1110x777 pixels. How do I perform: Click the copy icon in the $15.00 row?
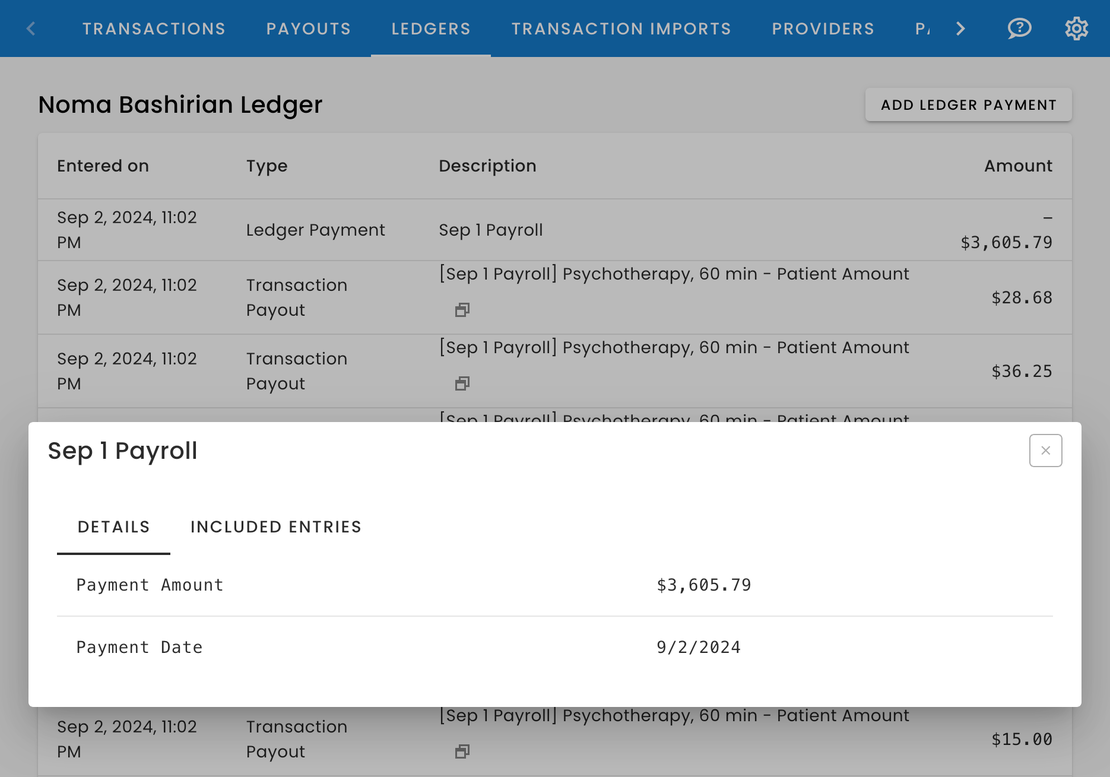[x=462, y=751]
